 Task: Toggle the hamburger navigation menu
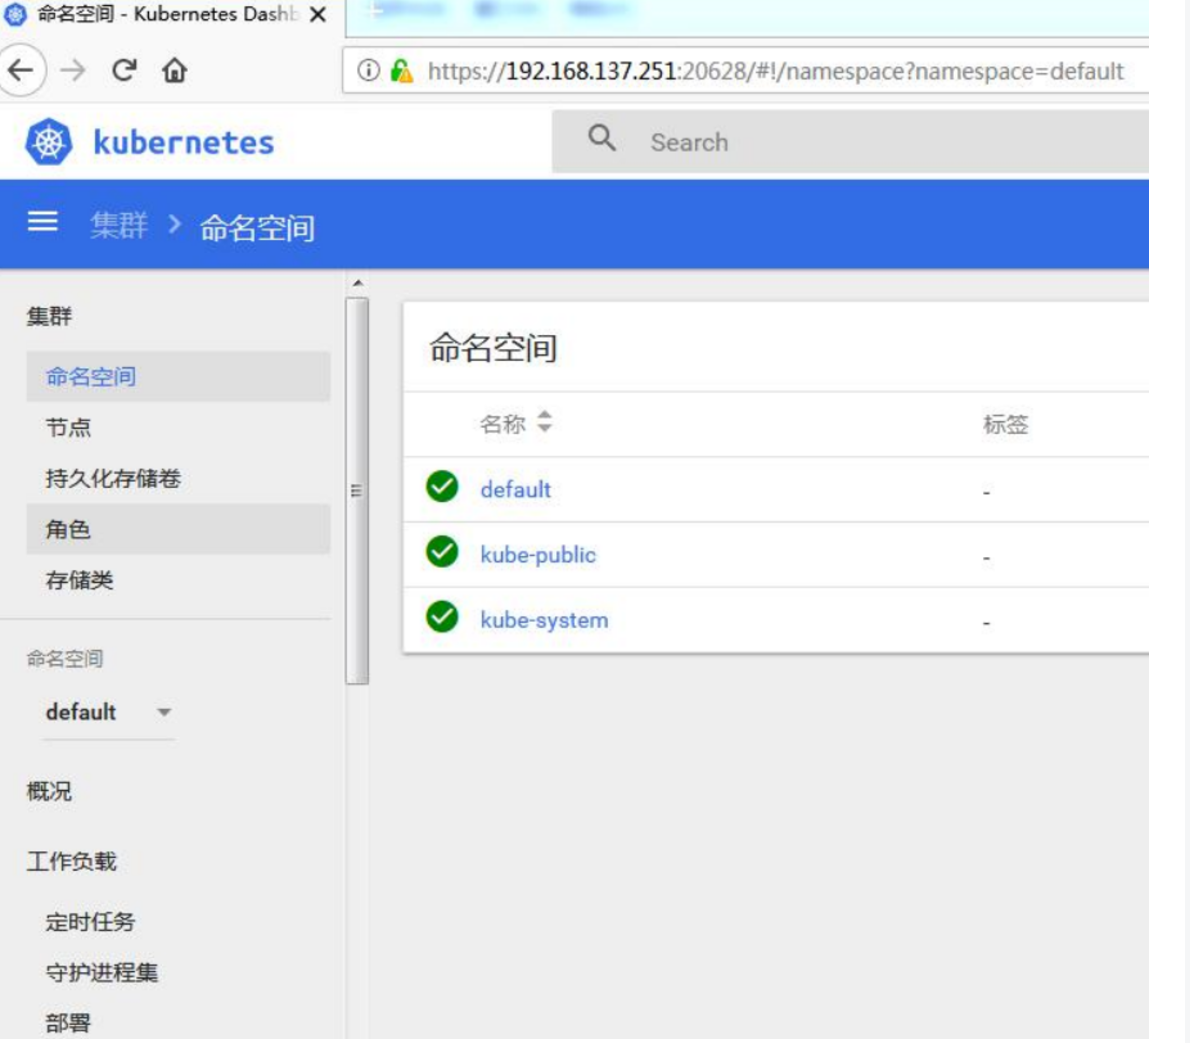coord(42,222)
